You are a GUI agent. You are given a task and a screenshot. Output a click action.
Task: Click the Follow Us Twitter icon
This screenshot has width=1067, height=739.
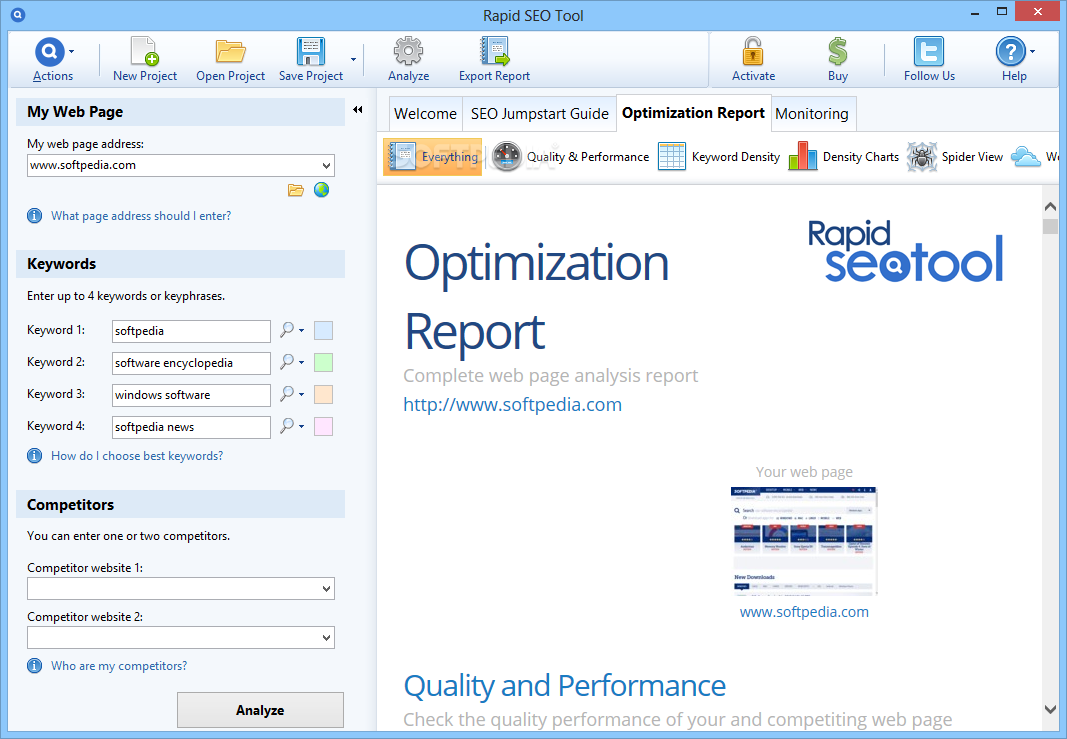929,51
